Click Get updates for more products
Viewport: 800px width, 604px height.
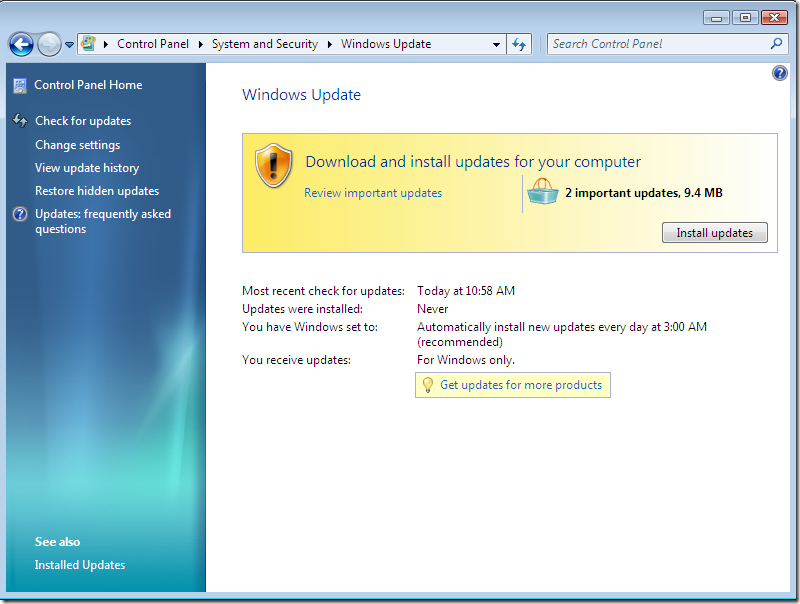[x=521, y=385]
